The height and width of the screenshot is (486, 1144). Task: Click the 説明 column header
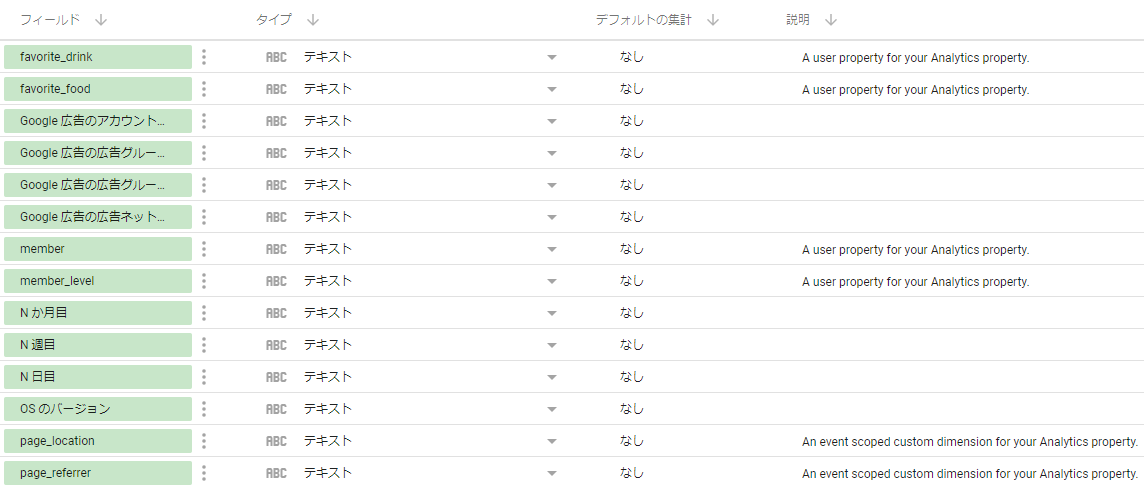coord(798,20)
